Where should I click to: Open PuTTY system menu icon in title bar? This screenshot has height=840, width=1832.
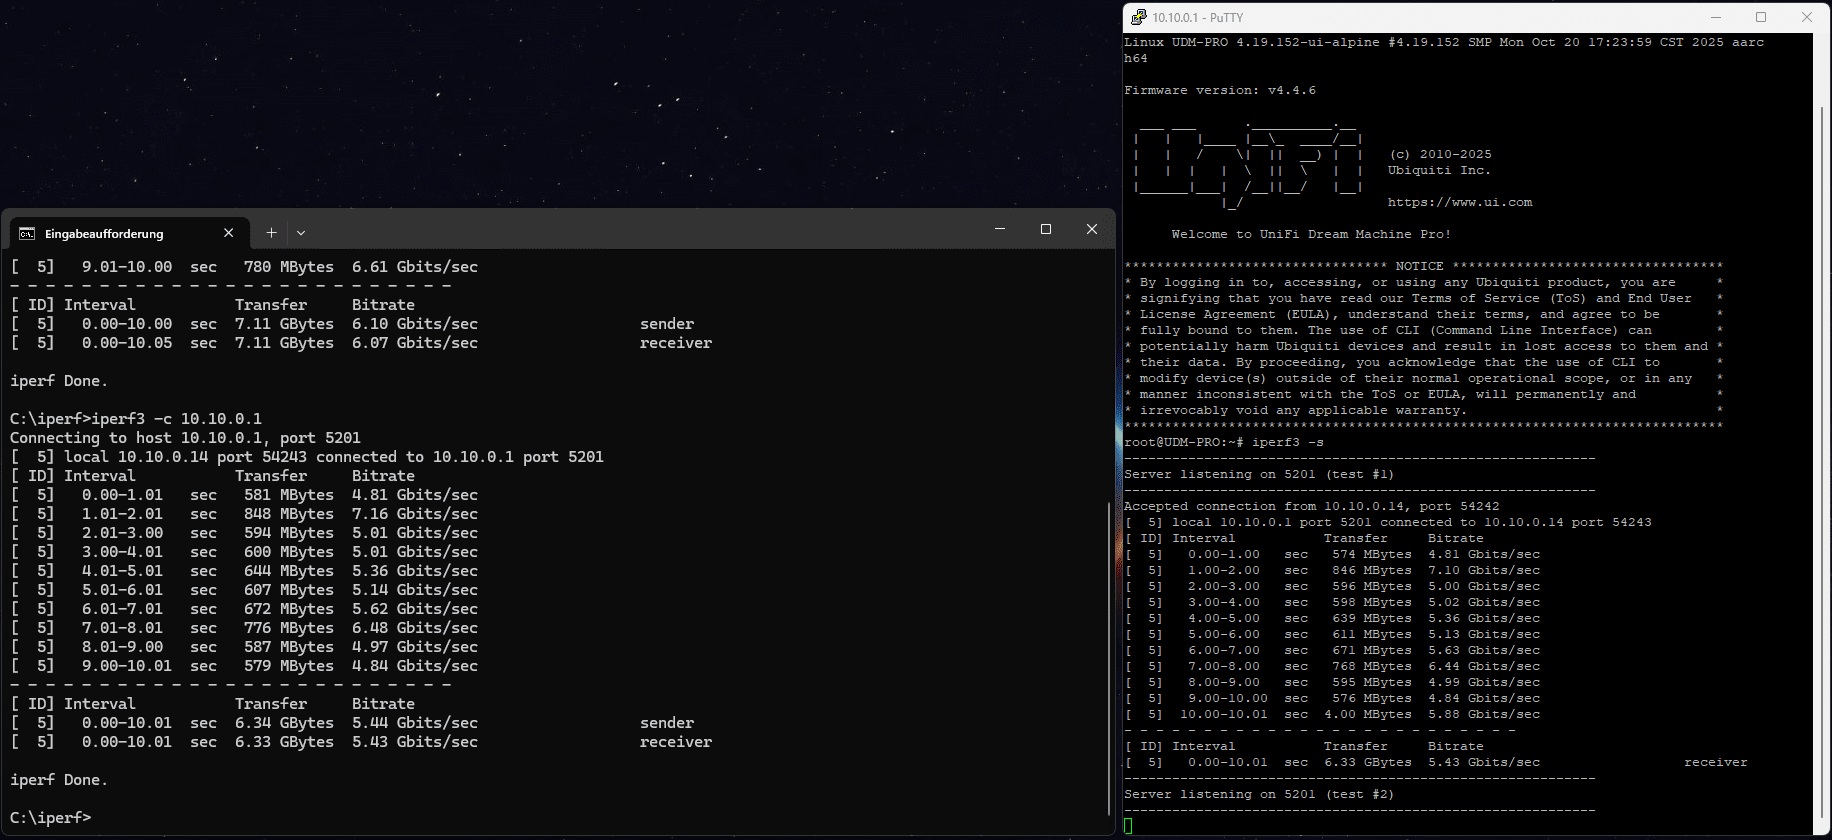[1139, 17]
